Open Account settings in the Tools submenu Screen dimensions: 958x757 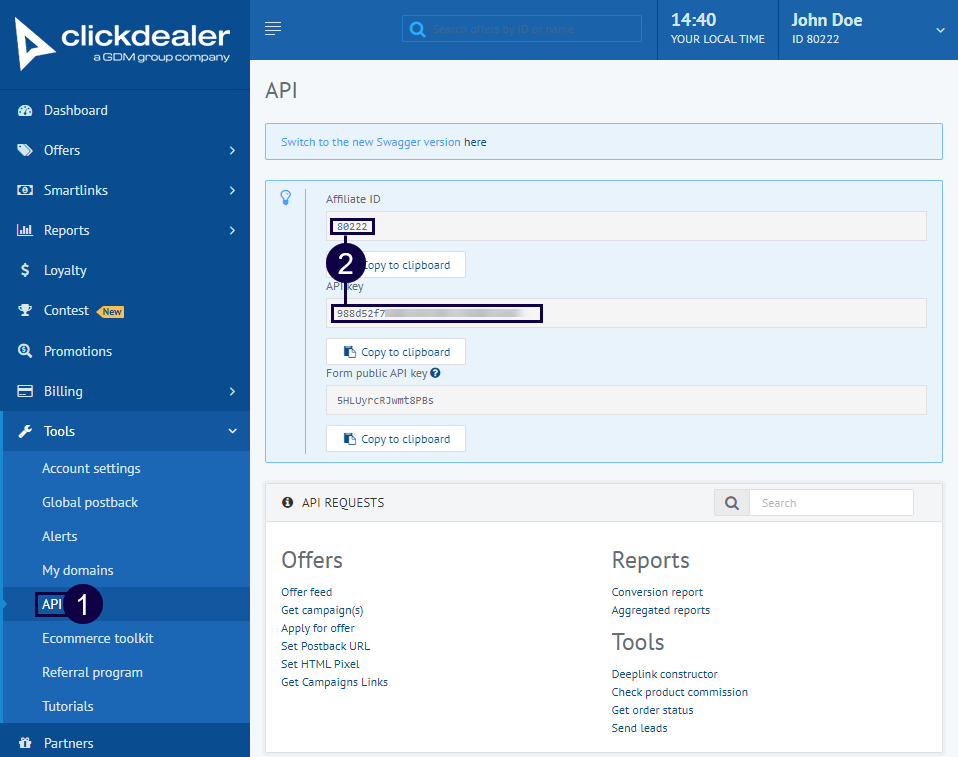tap(93, 468)
